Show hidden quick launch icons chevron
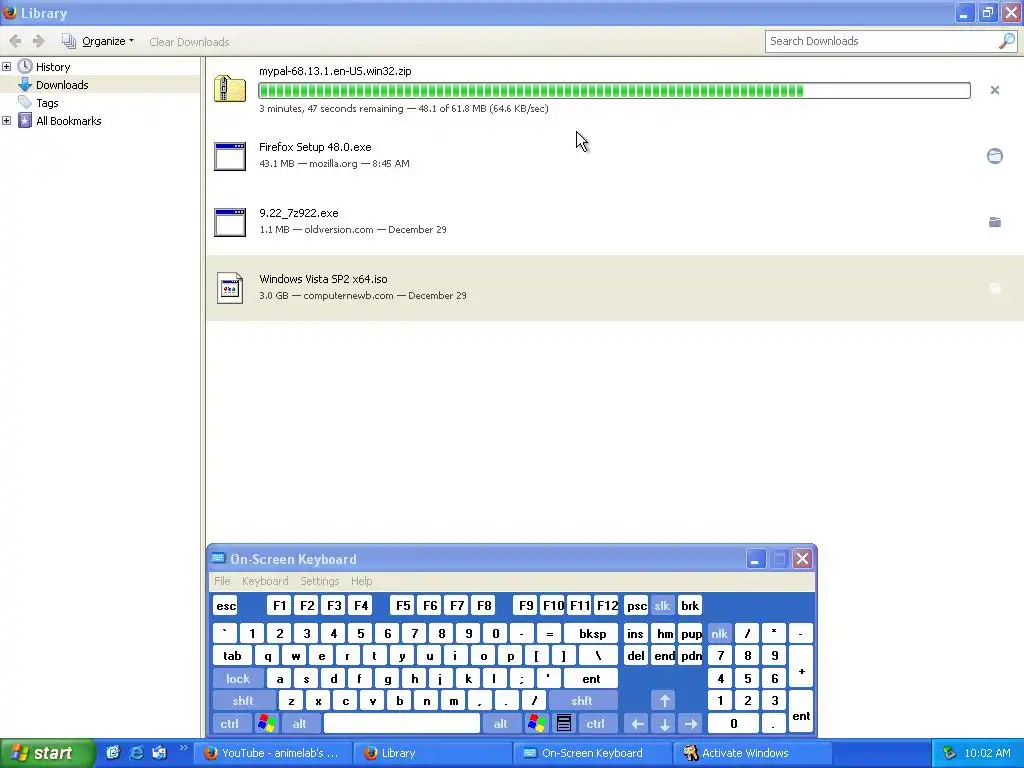Viewport: 1024px width, 768px height. pos(183,748)
